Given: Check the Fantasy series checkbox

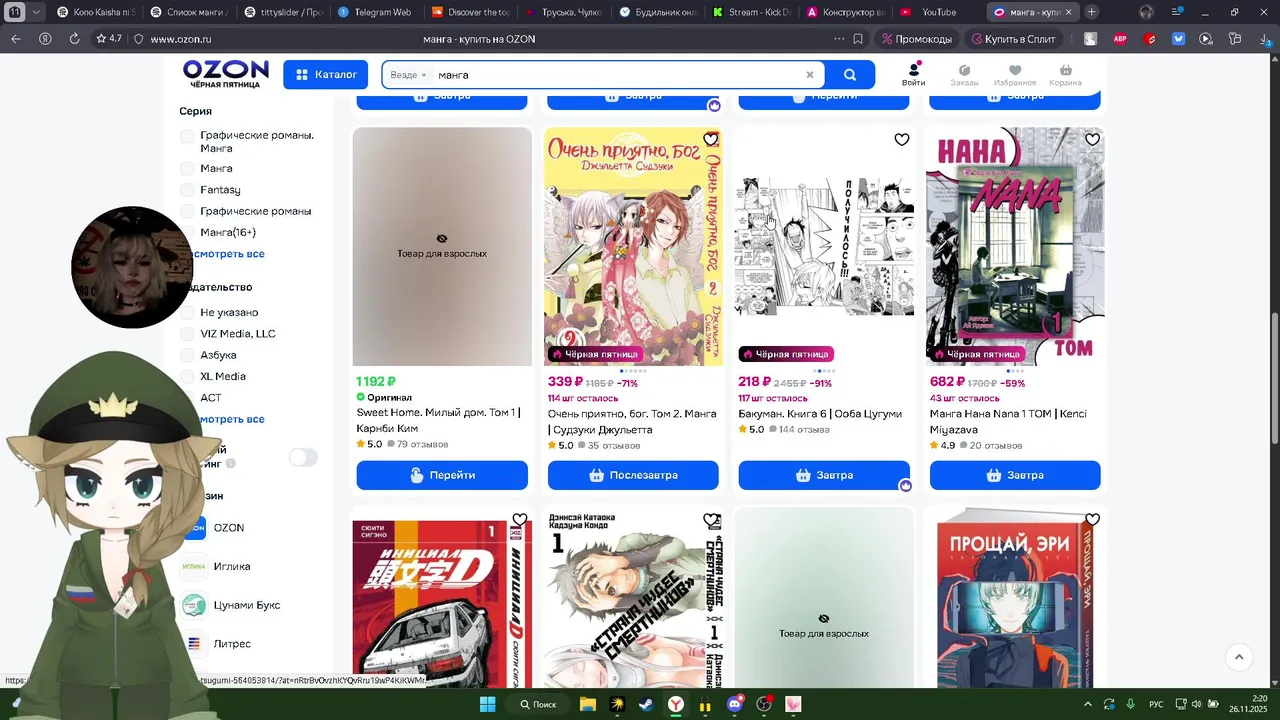Looking at the screenshot, I should click(x=187, y=190).
